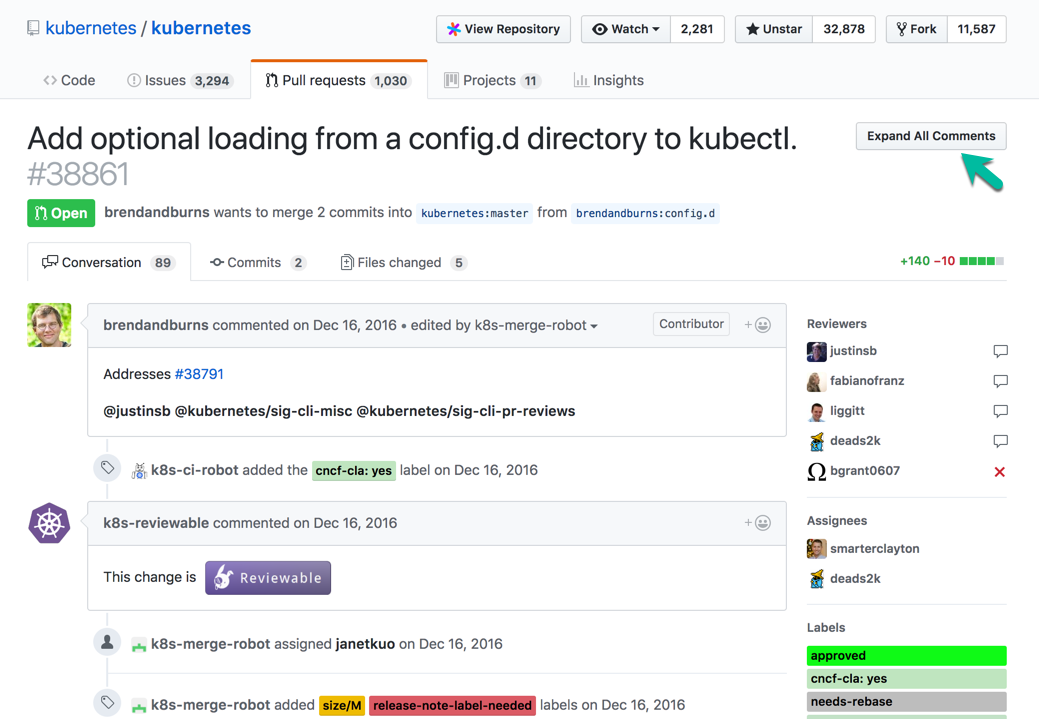Click the repository book icon
The width and height of the screenshot is (1039, 719).
(x=33, y=28)
